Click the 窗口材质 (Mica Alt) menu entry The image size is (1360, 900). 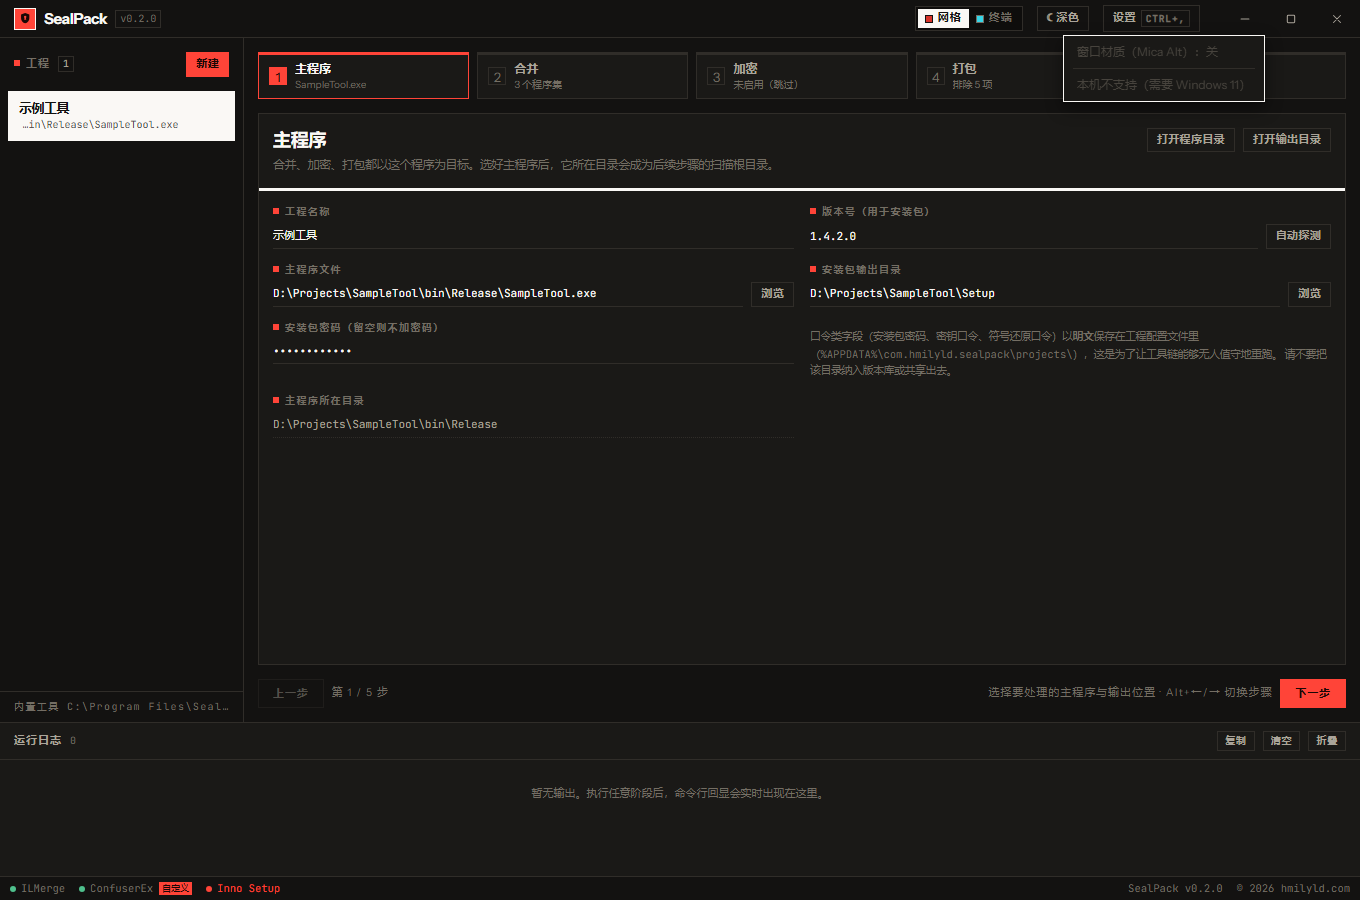point(1164,52)
